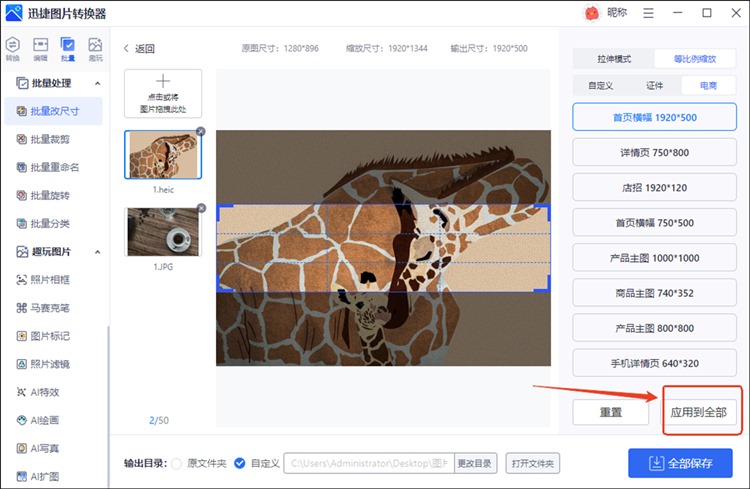
Task: Click the plus icon to add images
Action: (x=163, y=82)
